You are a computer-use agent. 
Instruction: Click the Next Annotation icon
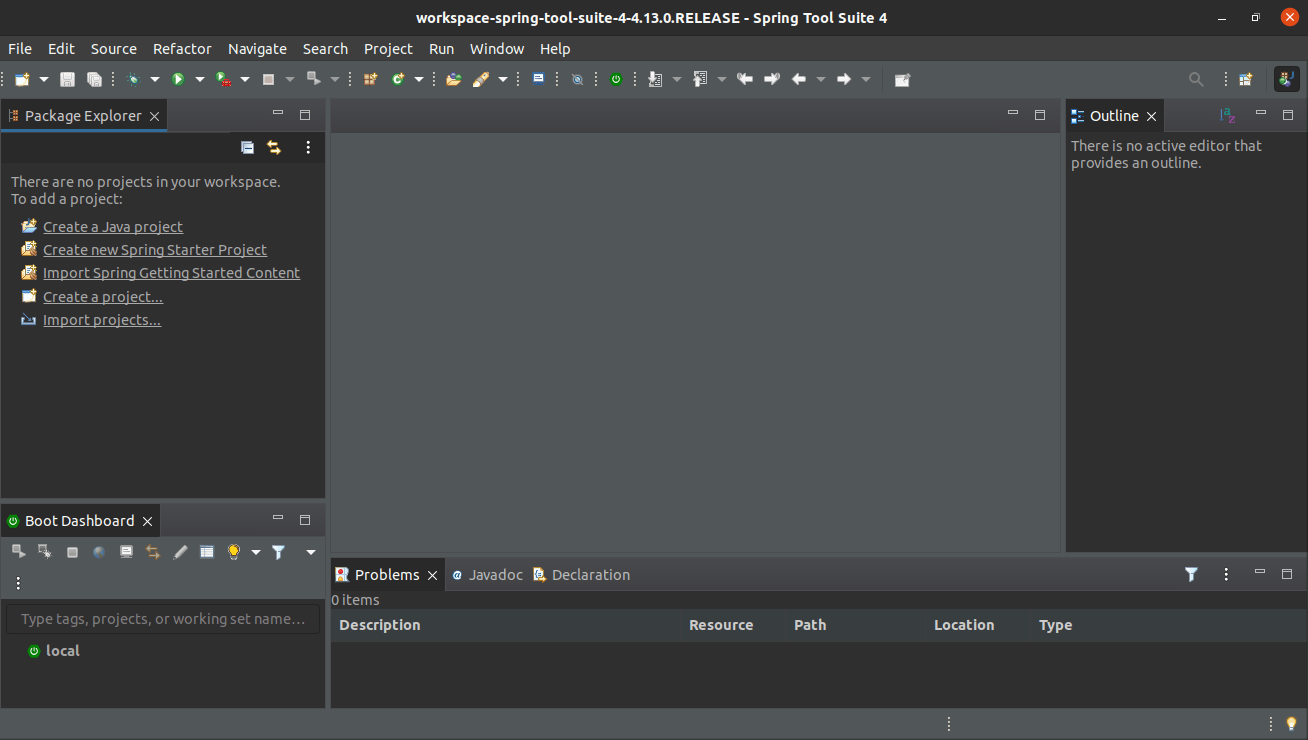(x=656, y=79)
